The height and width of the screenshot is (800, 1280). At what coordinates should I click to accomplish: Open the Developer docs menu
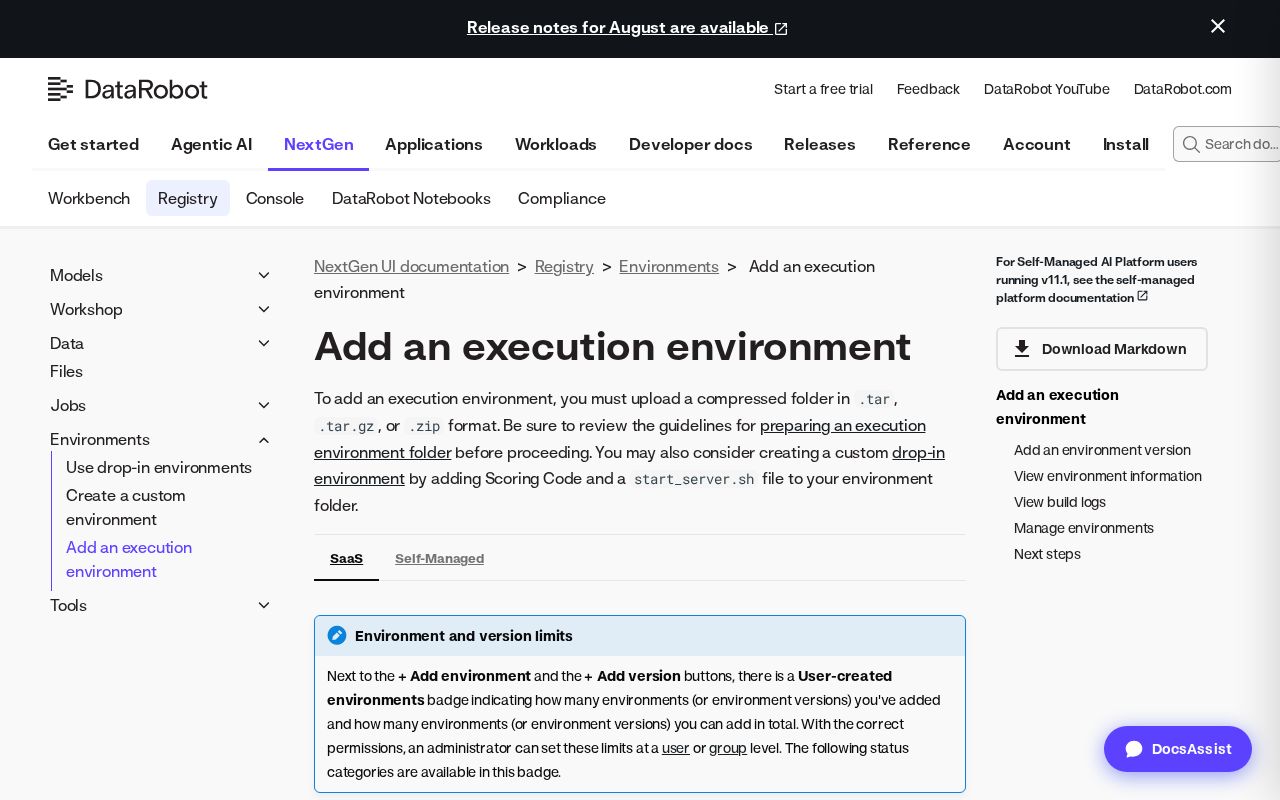(691, 144)
